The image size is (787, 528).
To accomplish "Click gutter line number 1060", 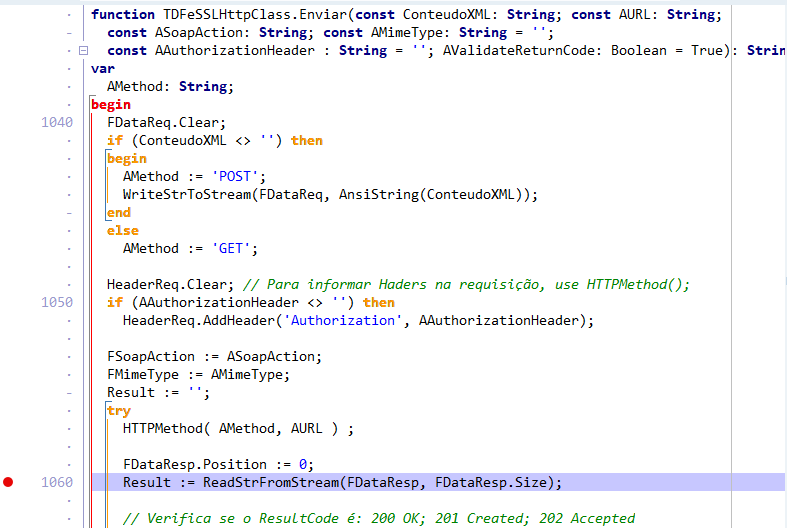I will (x=57, y=482).
